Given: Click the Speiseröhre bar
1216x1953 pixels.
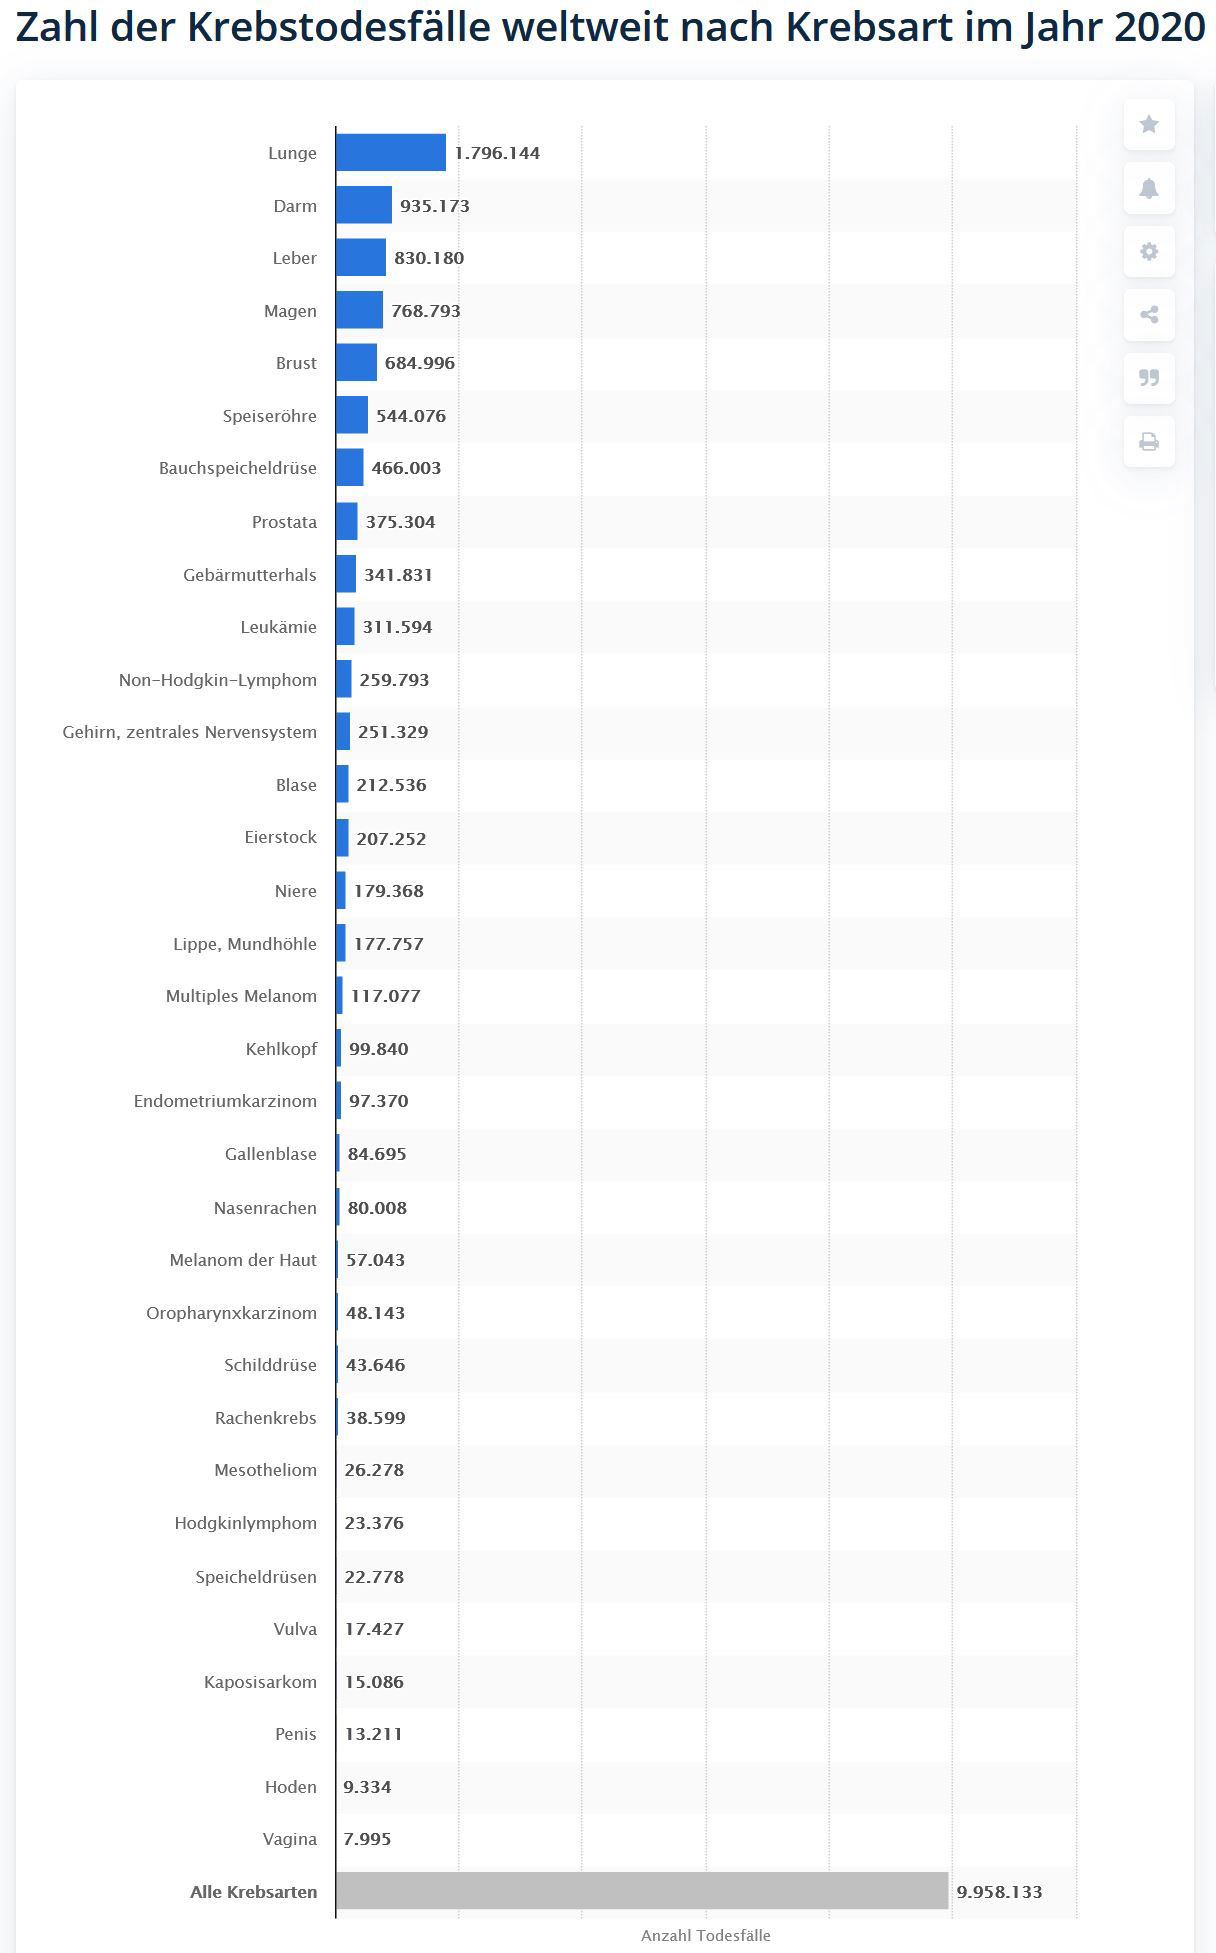Looking at the screenshot, I should pyautogui.click(x=352, y=415).
